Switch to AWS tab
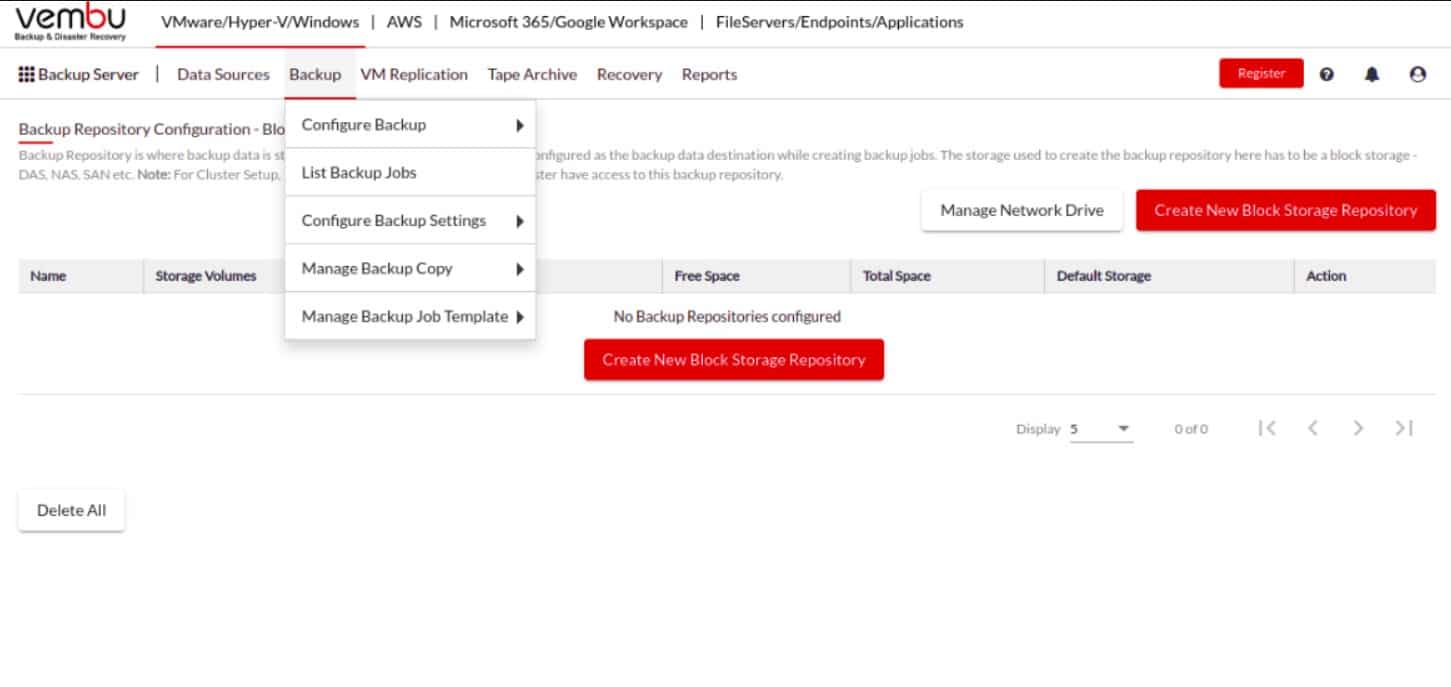This screenshot has height=687, width=1451. pos(404,22)
